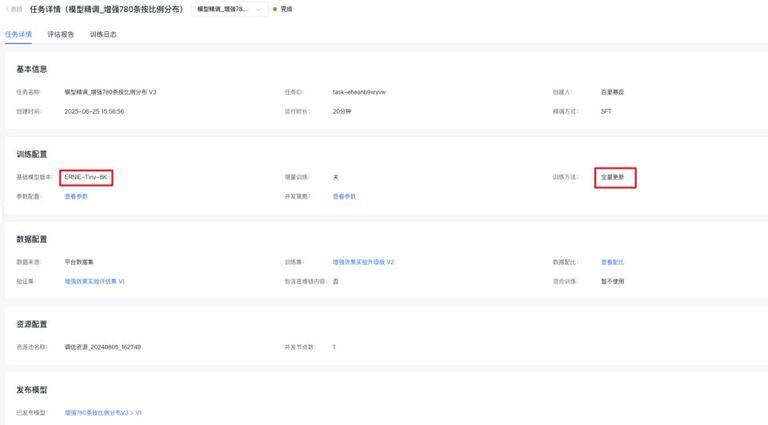
Task: Switch to the 任务详情 tab
Action: coord(18,34)
